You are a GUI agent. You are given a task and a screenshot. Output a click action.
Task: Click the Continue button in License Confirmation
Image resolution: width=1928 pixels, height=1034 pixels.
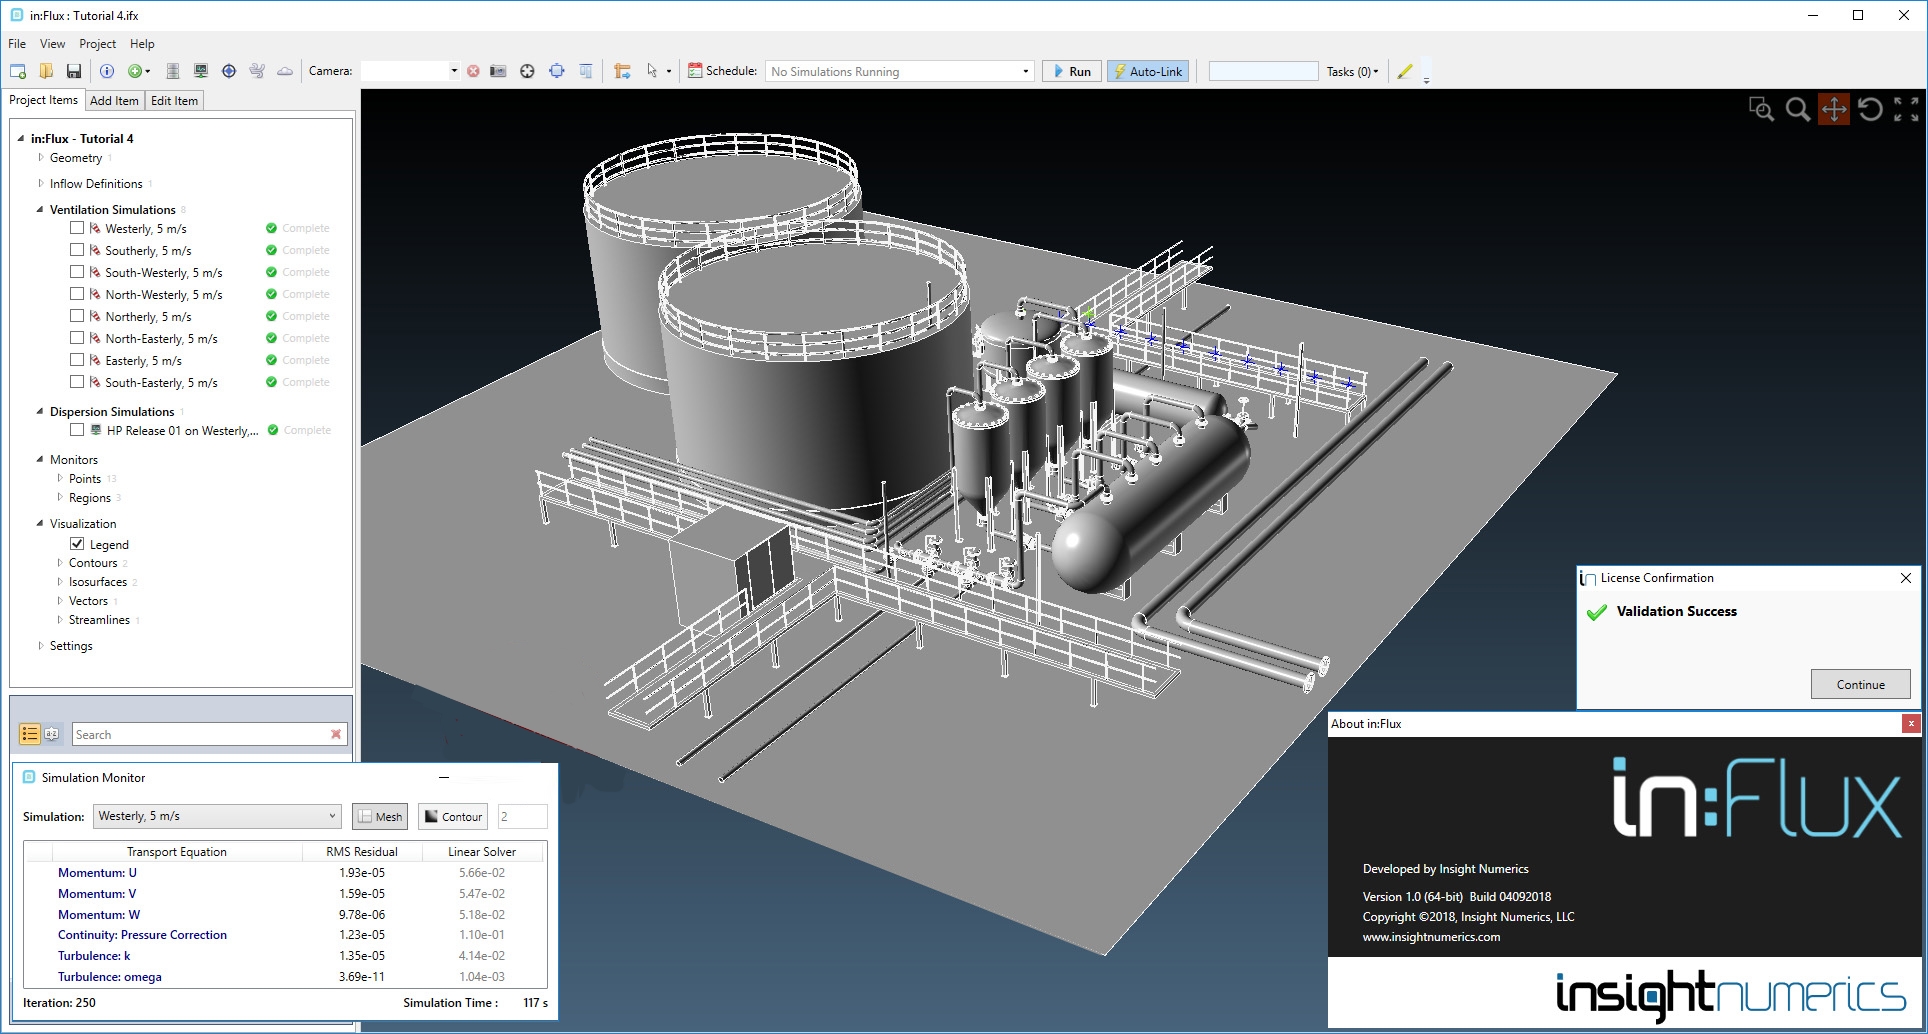pos(1859,684)
